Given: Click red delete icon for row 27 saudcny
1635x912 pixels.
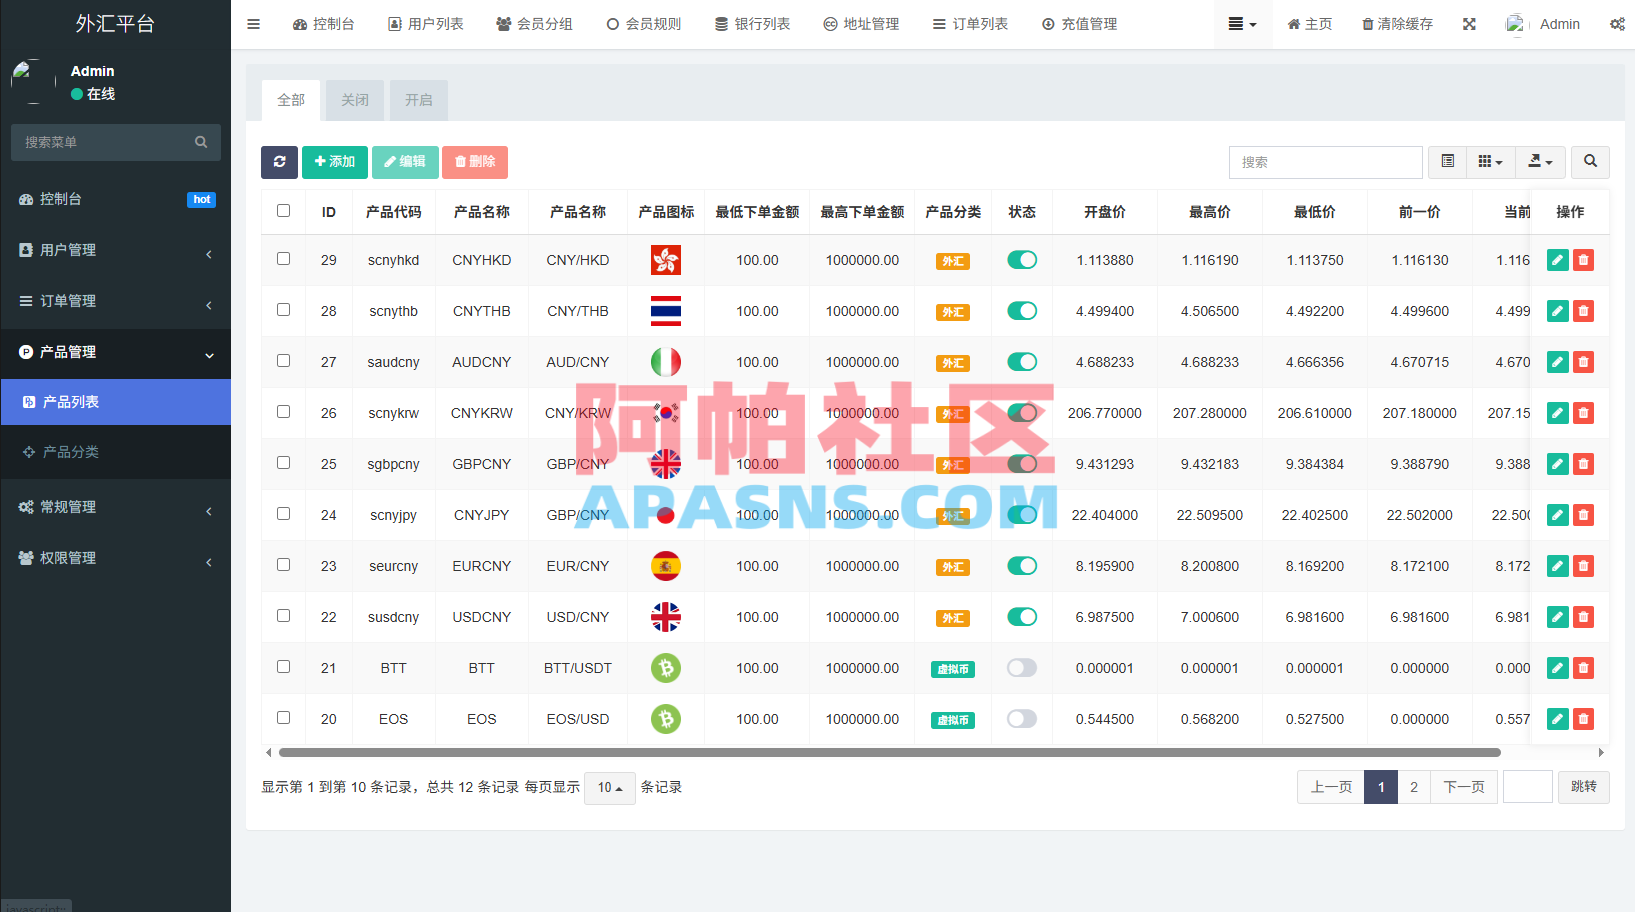Looking at the screenshot, I should pyautogui.click(x=1583, y=362).
